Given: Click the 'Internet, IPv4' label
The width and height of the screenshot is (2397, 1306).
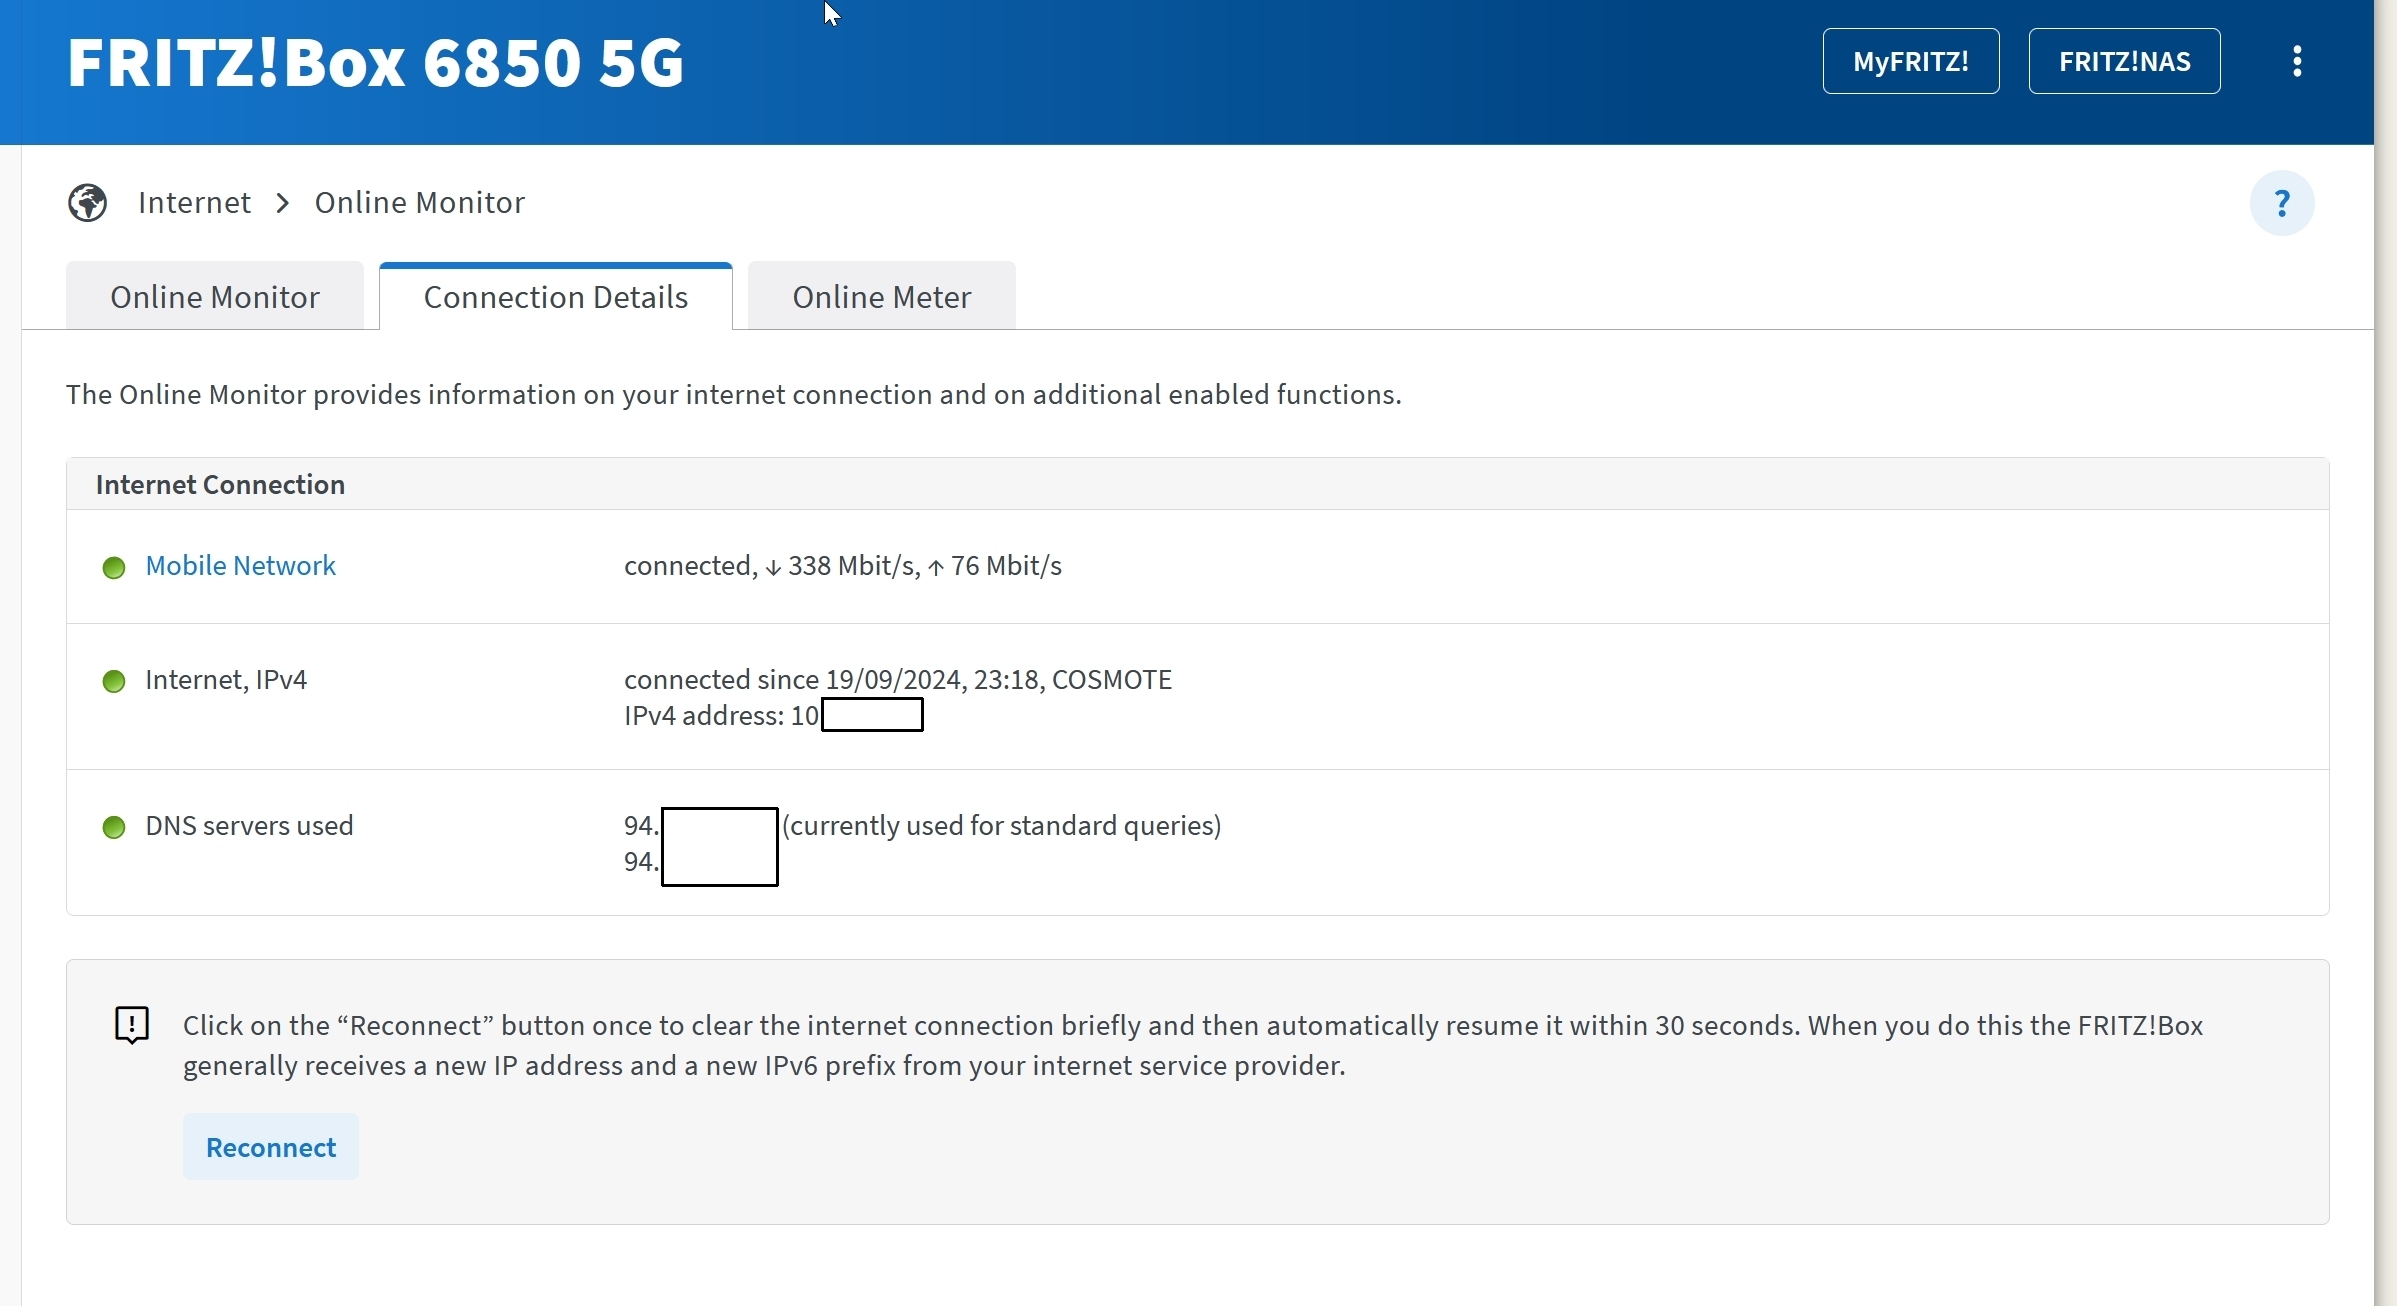Looking at the screenshot, I should 226,680.
